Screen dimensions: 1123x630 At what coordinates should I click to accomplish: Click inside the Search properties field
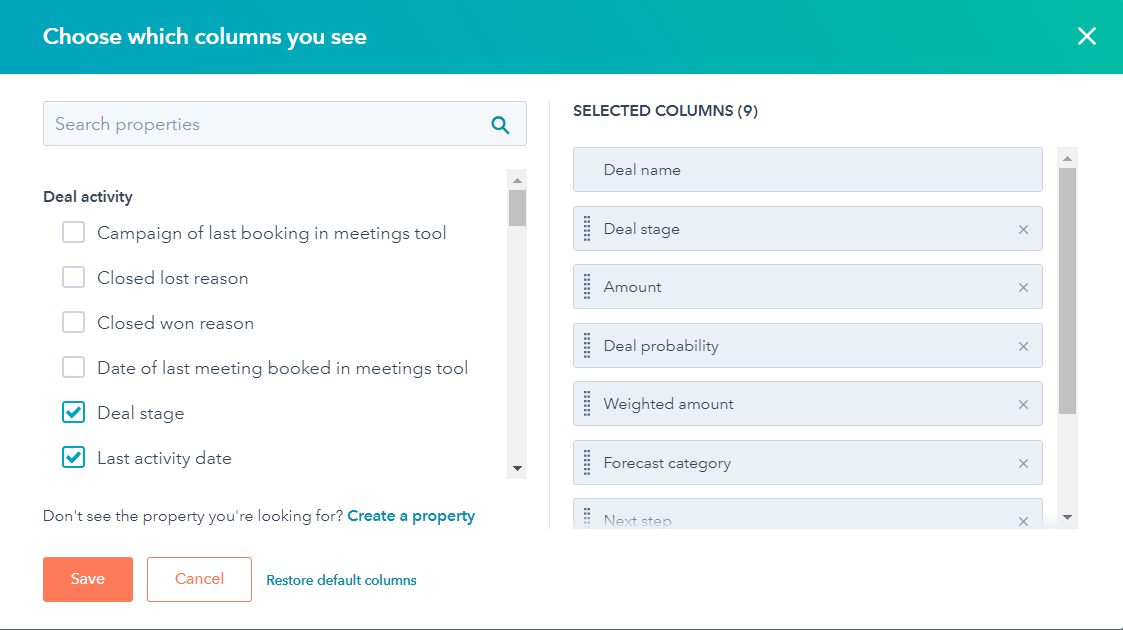(250, 124)
